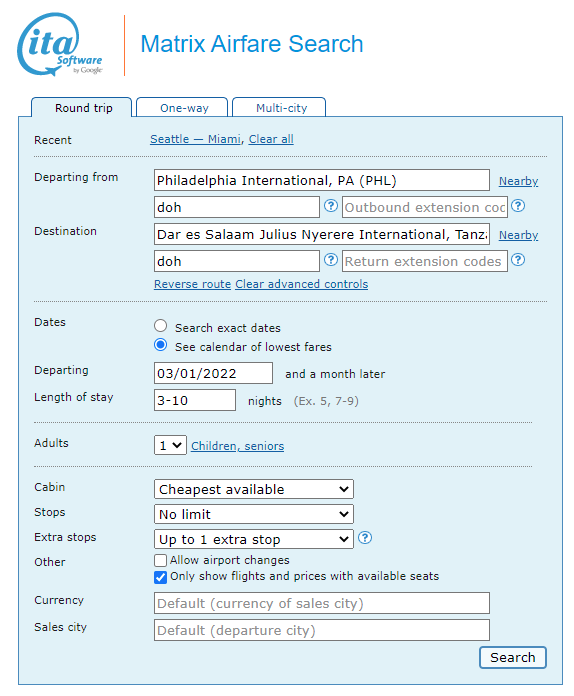Open the Adults count dropdown
This screenshot has height=696, width=574.
tap(170, 445)
